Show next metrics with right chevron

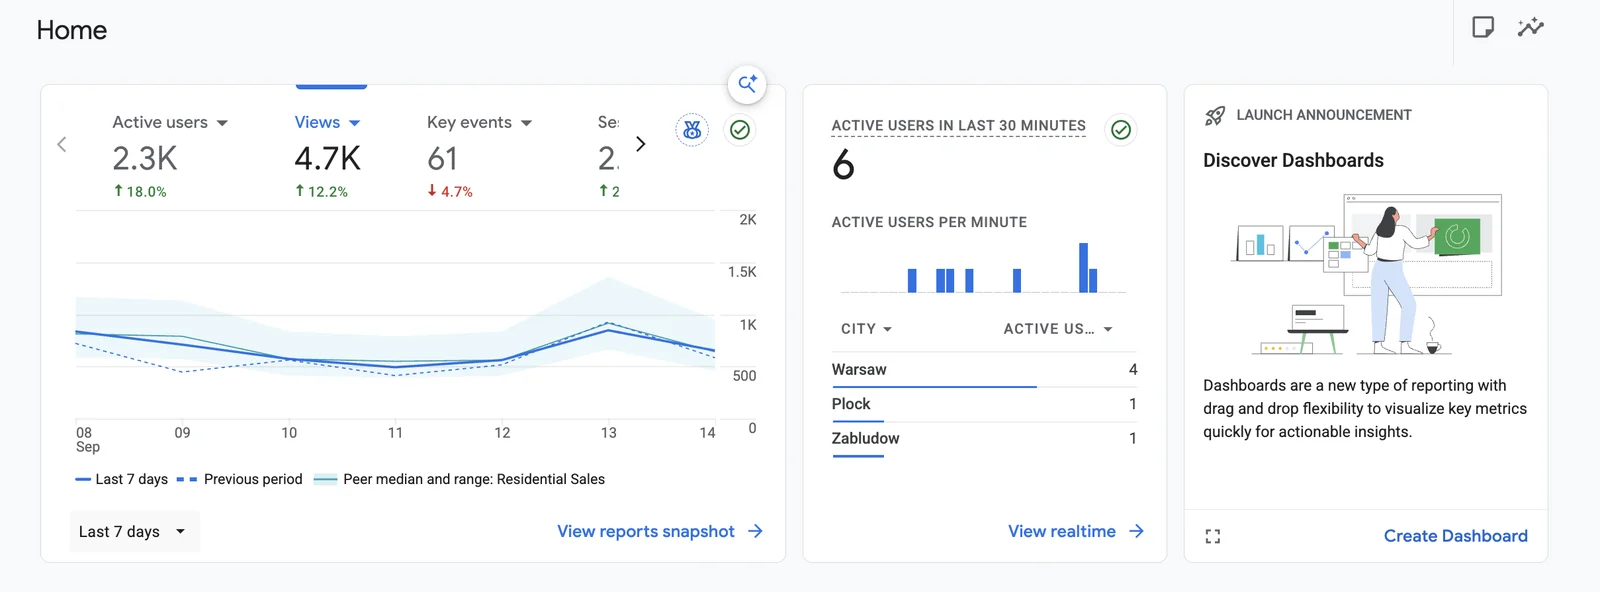point(641,144)
